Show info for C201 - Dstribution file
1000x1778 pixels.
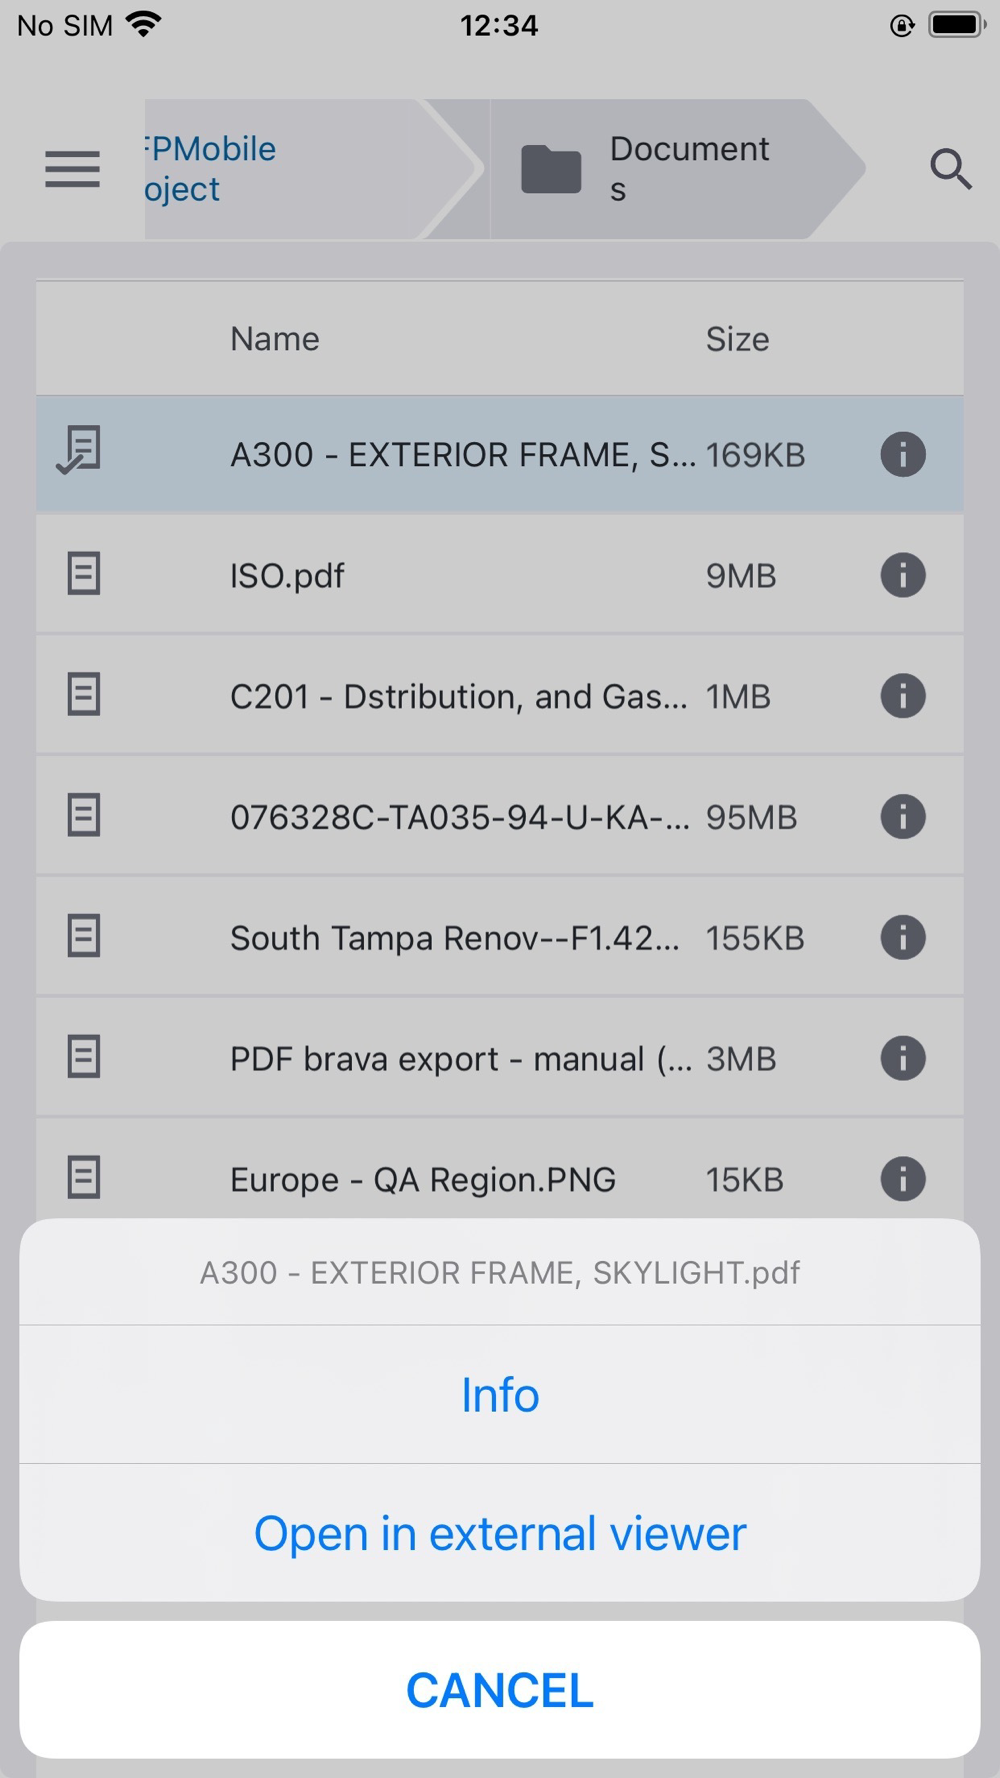[902, 696]
